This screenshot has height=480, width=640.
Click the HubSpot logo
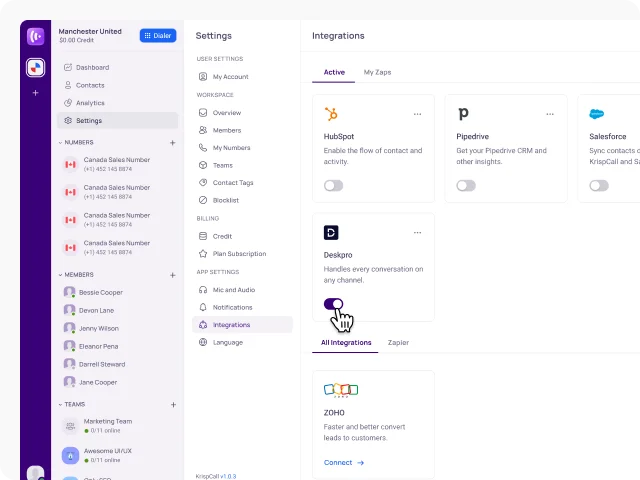coord(331,114)
